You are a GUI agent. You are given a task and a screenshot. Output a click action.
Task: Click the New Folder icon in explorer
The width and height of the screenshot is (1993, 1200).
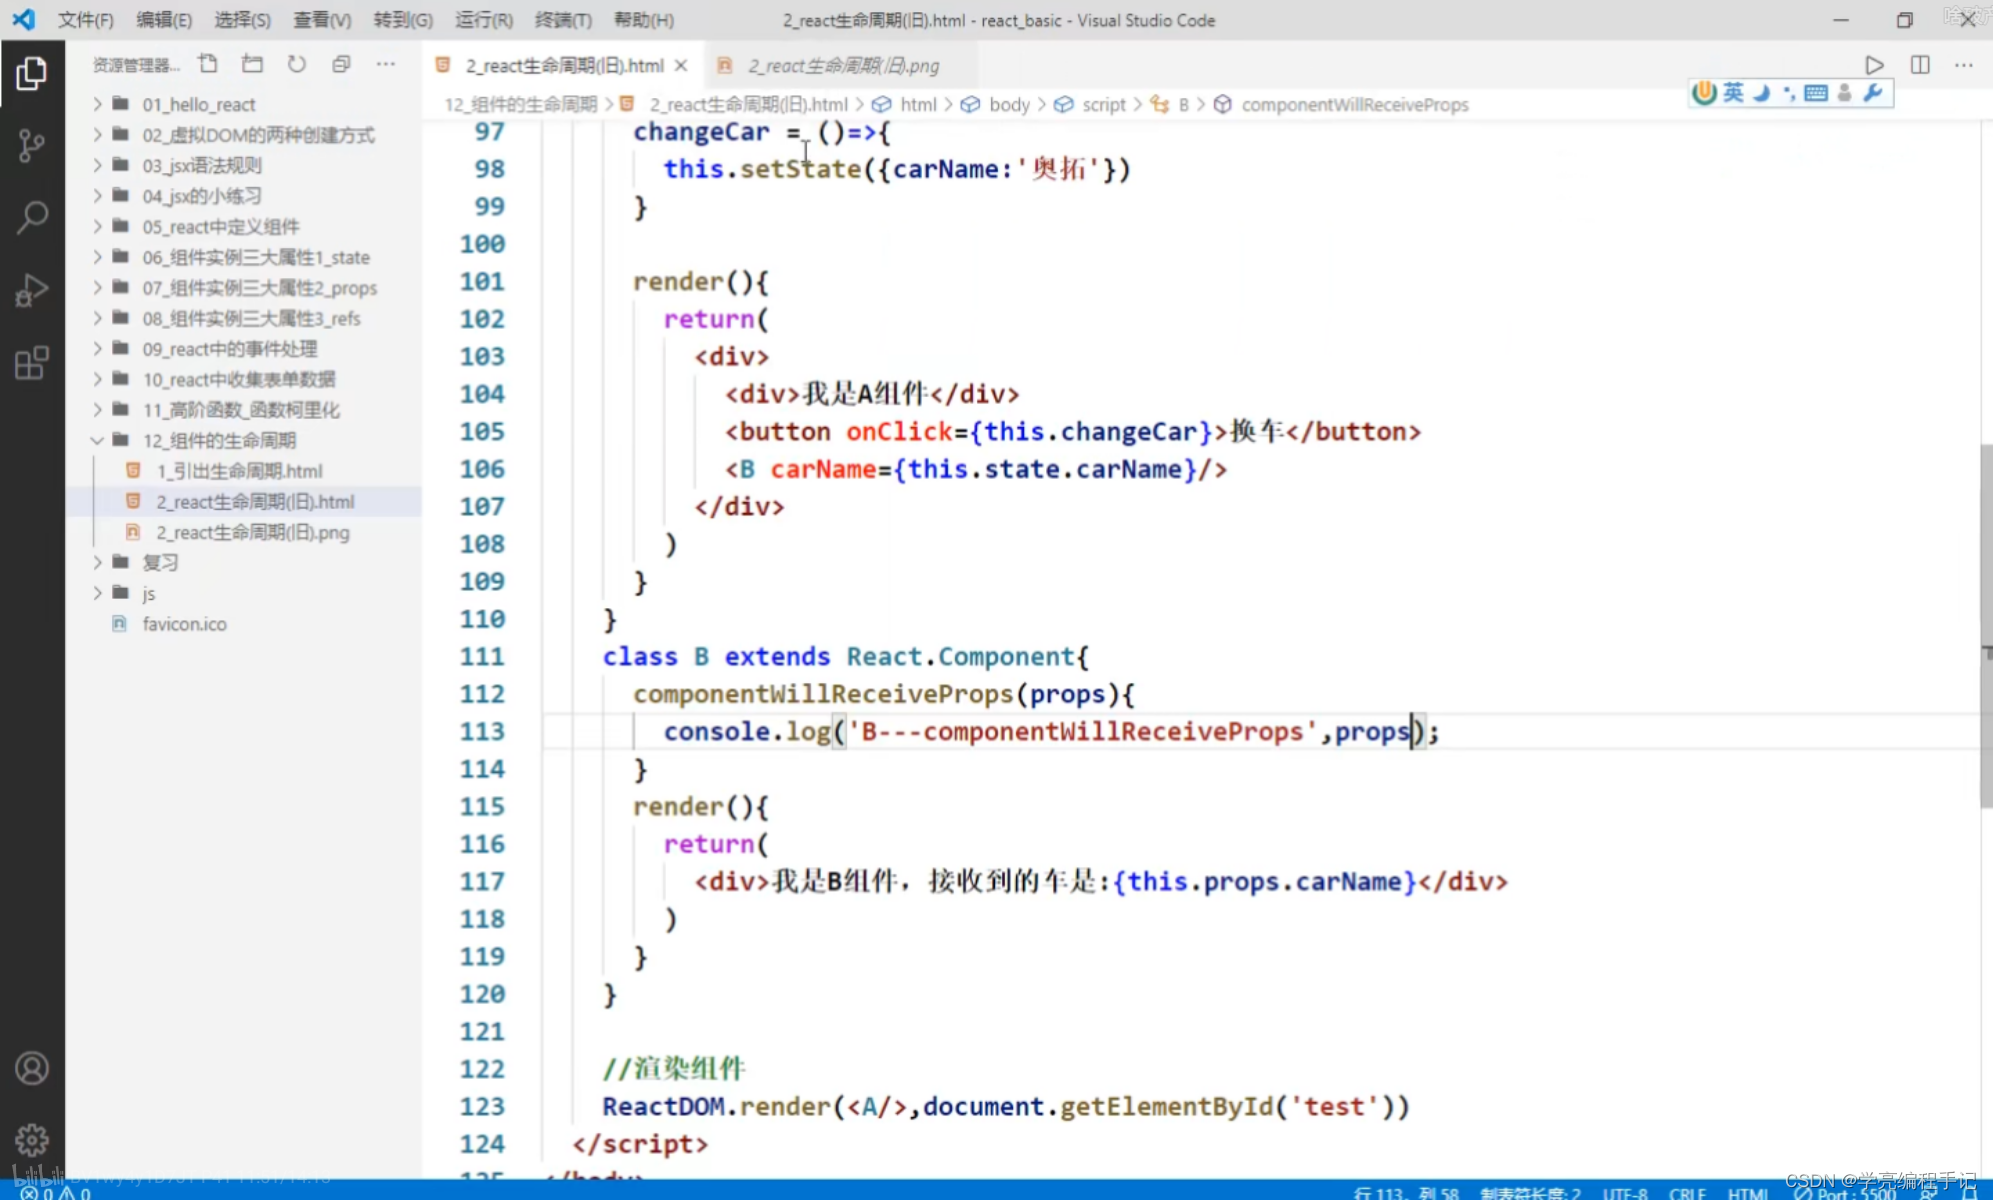click(252, 64)
